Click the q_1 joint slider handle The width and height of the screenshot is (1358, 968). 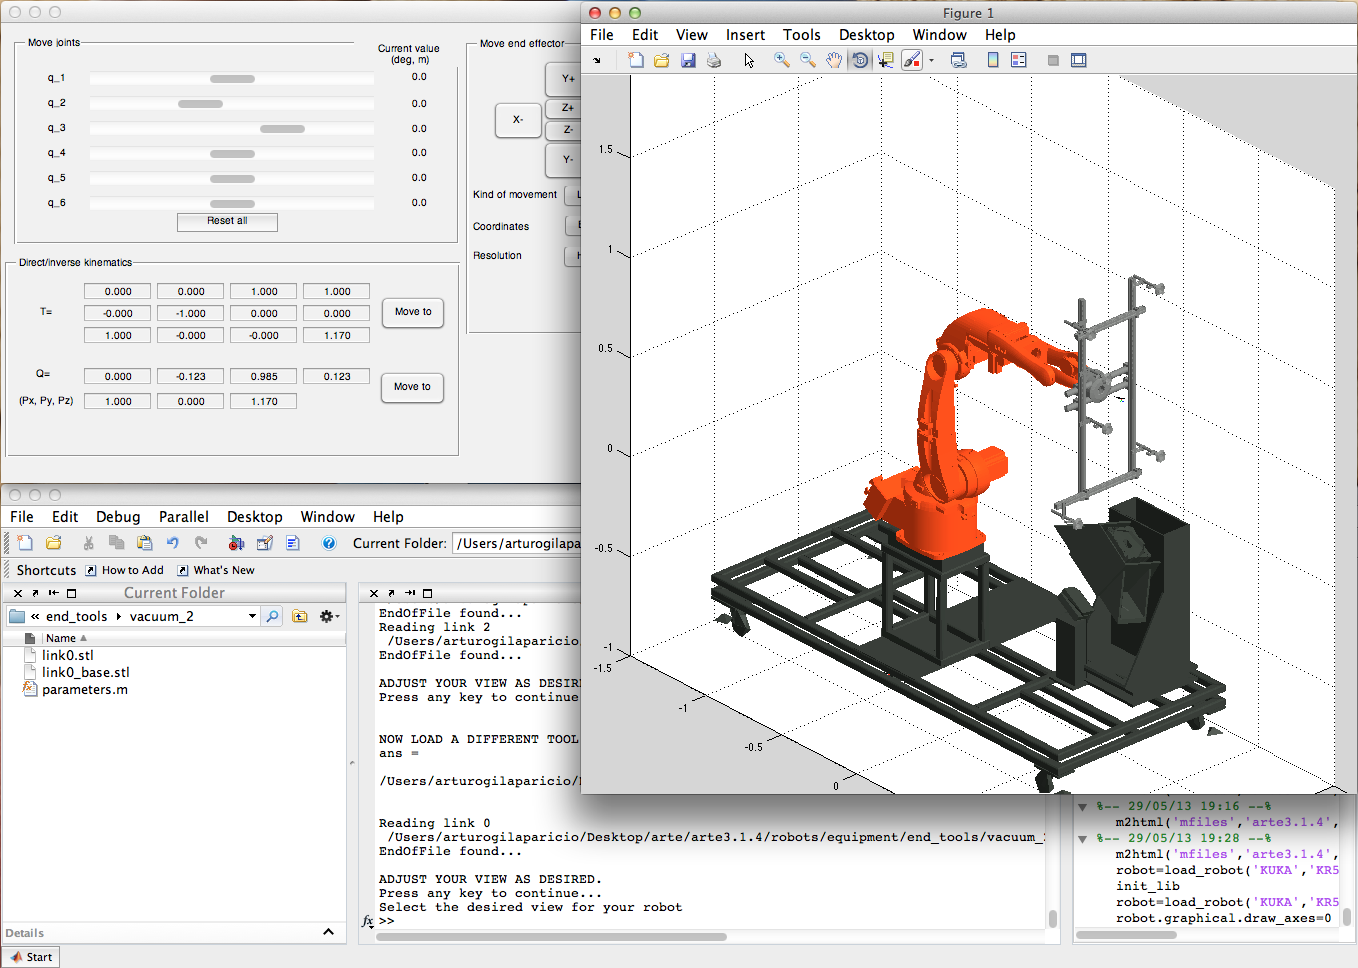point(232,78)
